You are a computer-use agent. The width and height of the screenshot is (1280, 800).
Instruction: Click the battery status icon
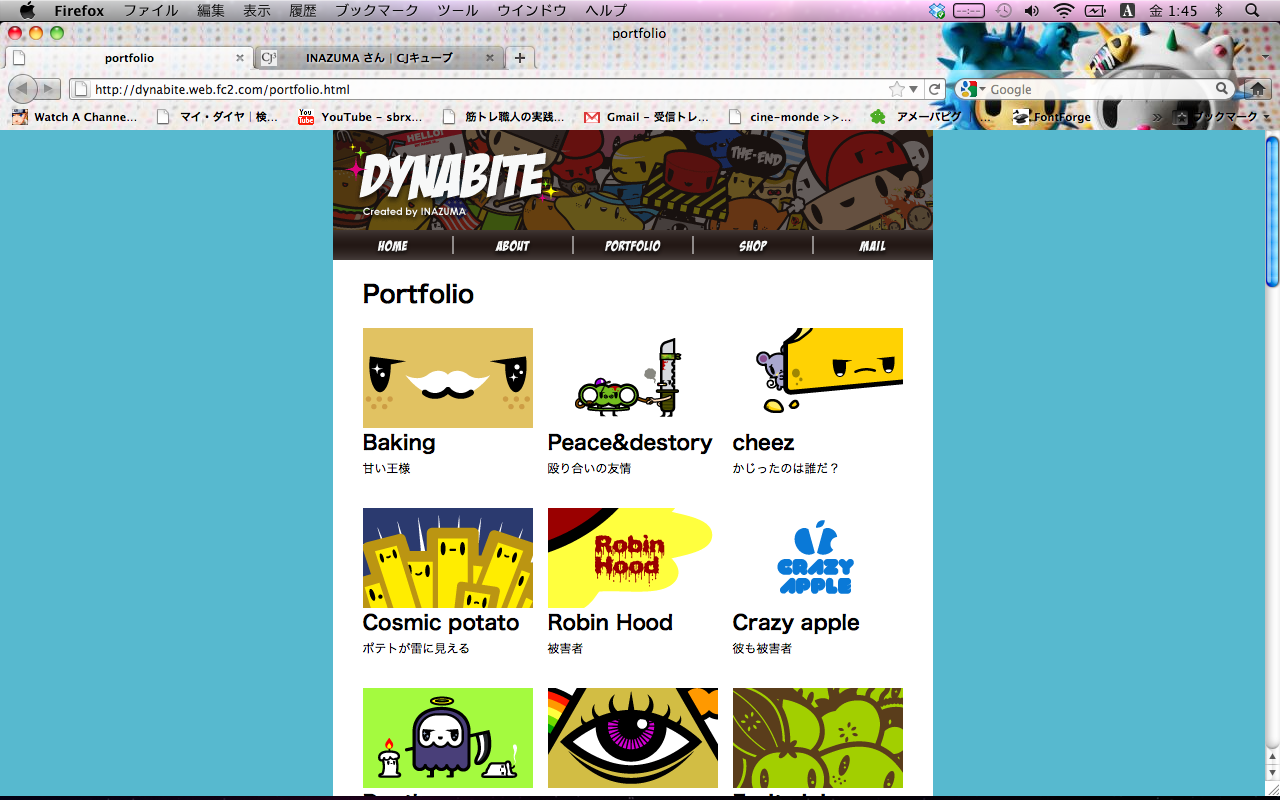click(1095, 10)
